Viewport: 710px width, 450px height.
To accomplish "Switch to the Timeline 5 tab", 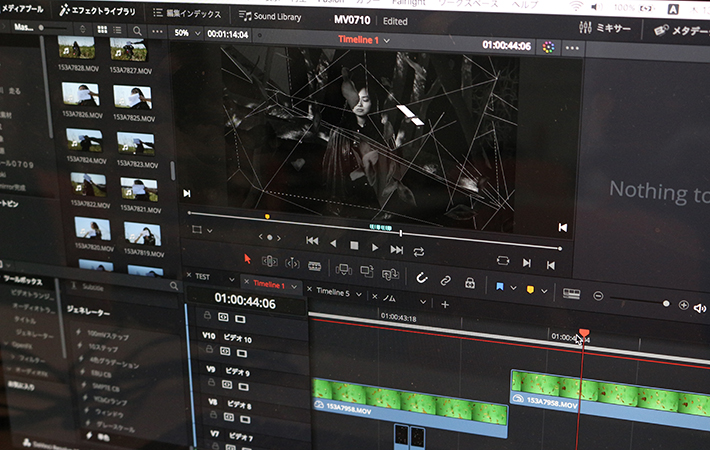I will pos(332,293).
